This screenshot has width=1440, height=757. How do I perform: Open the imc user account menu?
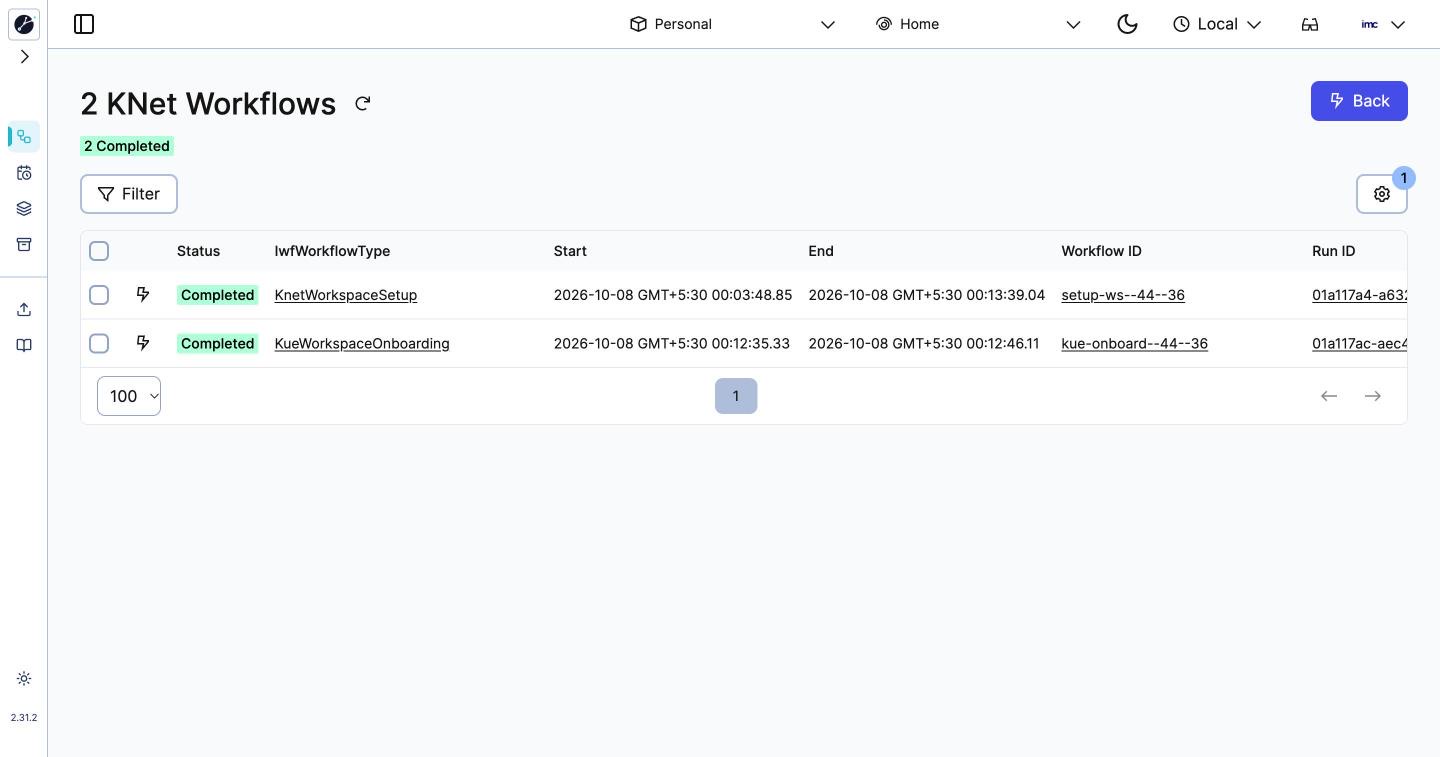[1383, 24]
